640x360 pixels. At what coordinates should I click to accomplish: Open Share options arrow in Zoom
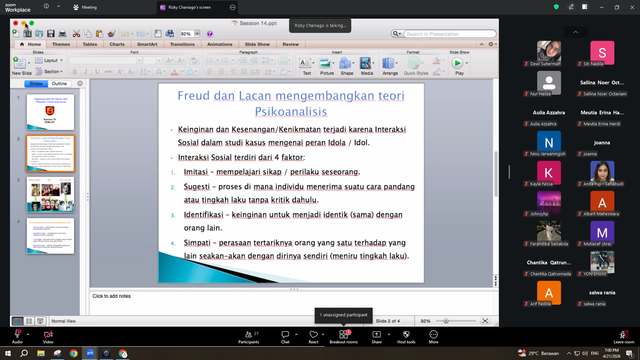[x=389, y=334]
